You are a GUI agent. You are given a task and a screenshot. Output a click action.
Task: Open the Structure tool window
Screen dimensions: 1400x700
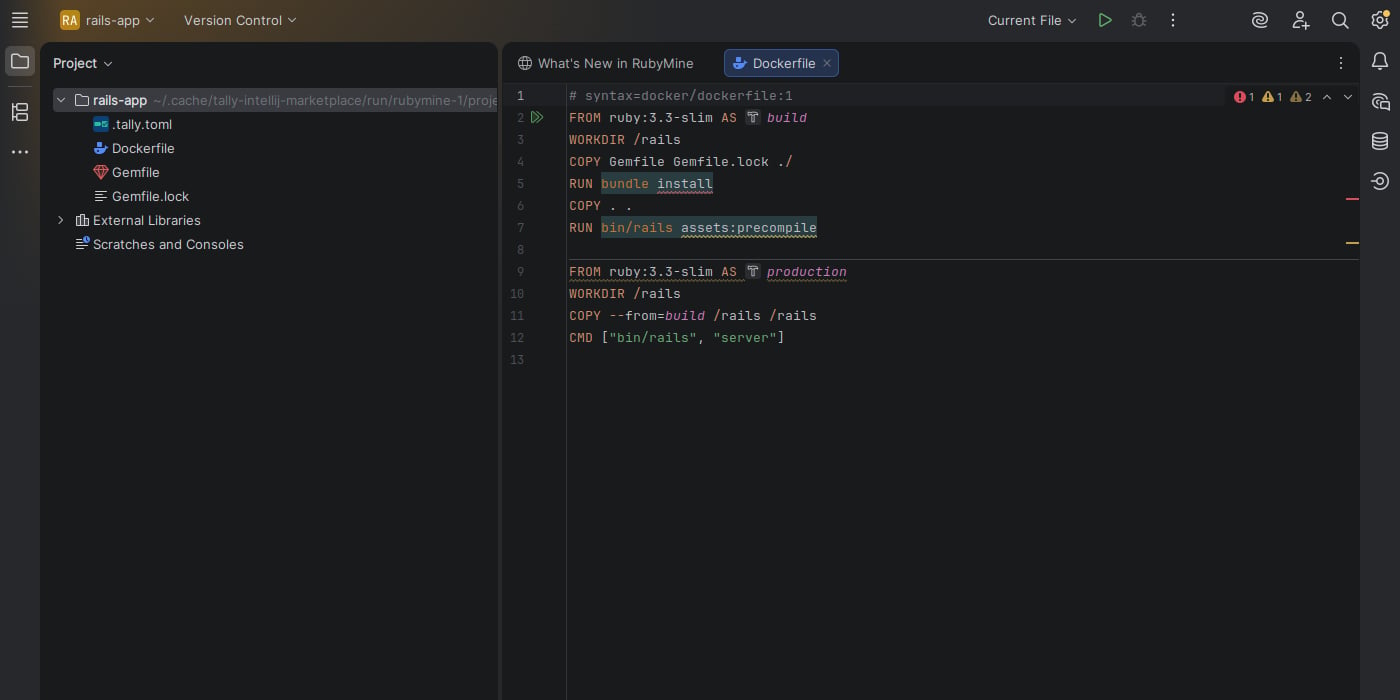tap(20, 112)
